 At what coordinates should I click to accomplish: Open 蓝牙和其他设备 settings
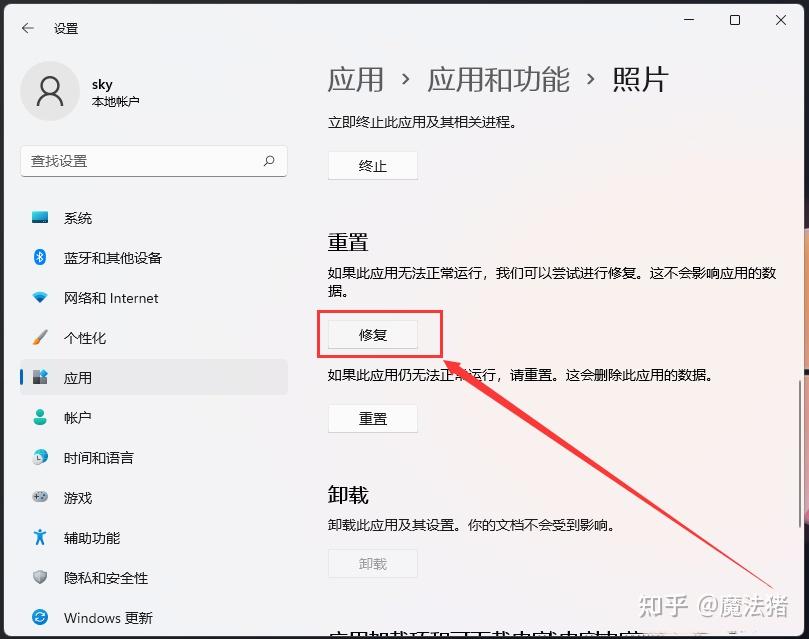coord(154,257)
